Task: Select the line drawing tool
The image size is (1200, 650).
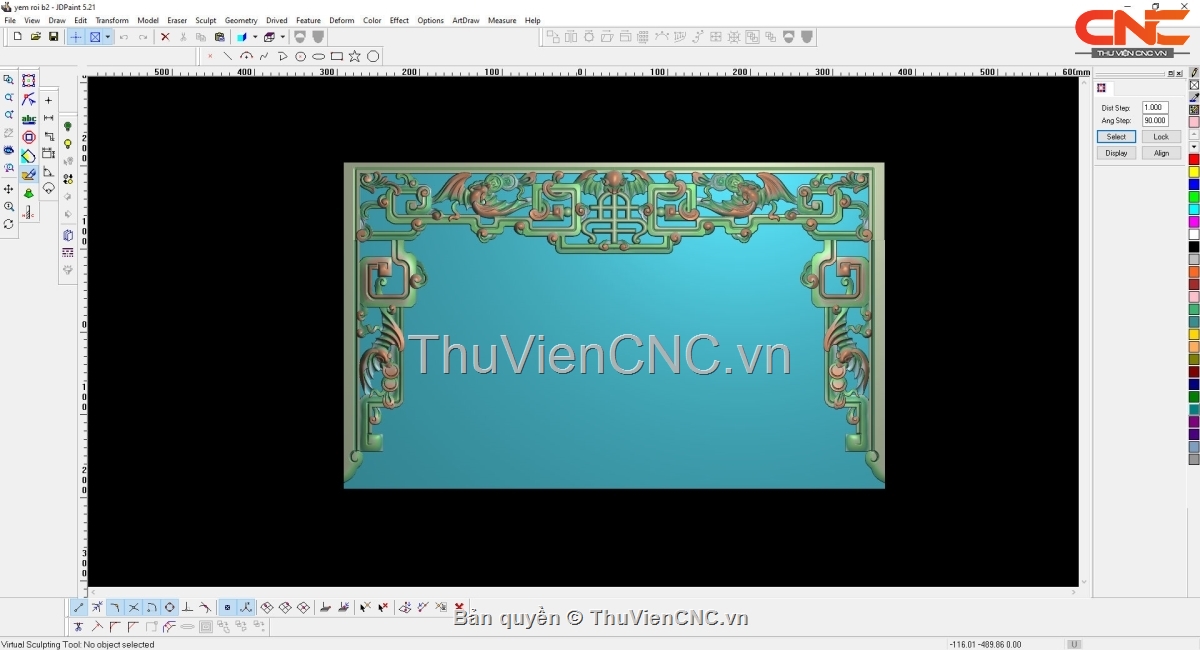Action: point(228,56)
